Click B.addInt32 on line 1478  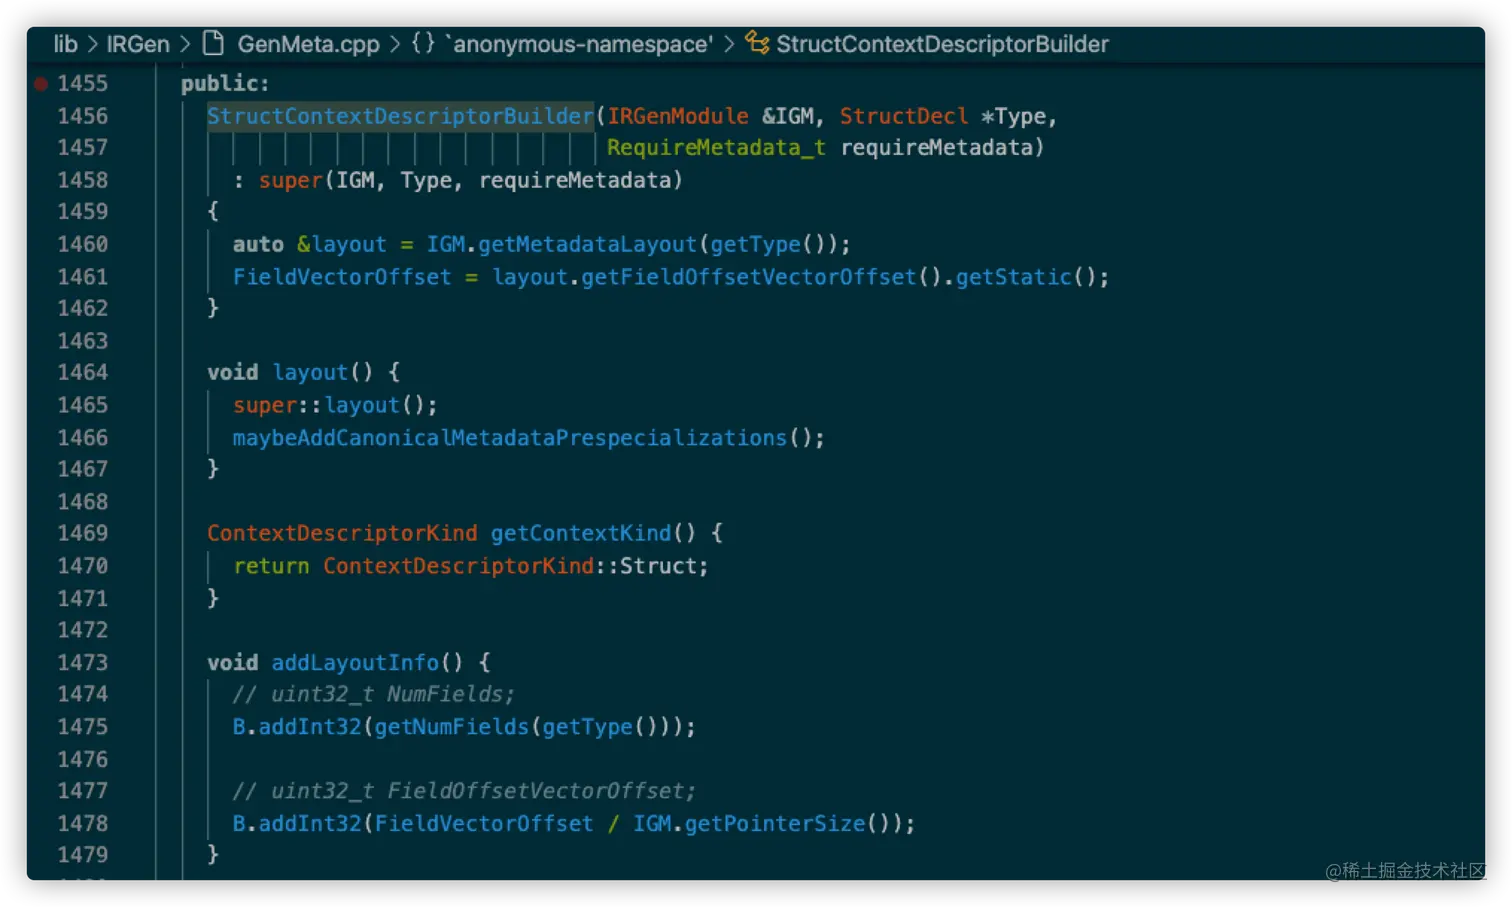[297, 823]
